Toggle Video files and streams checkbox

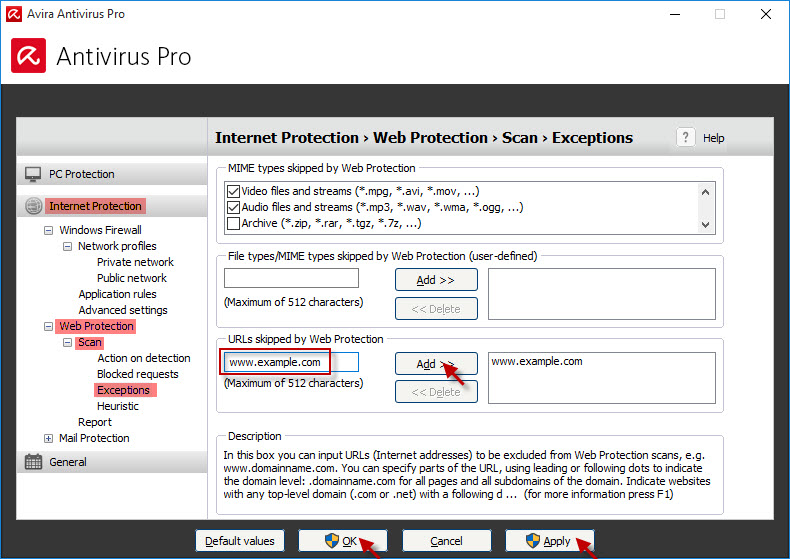(233, 191)
